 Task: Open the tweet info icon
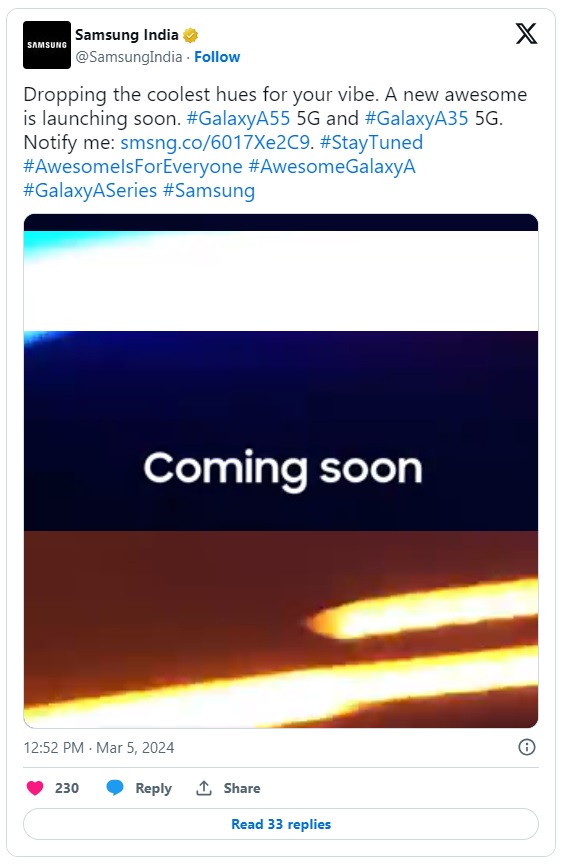(x=527, y=747)
